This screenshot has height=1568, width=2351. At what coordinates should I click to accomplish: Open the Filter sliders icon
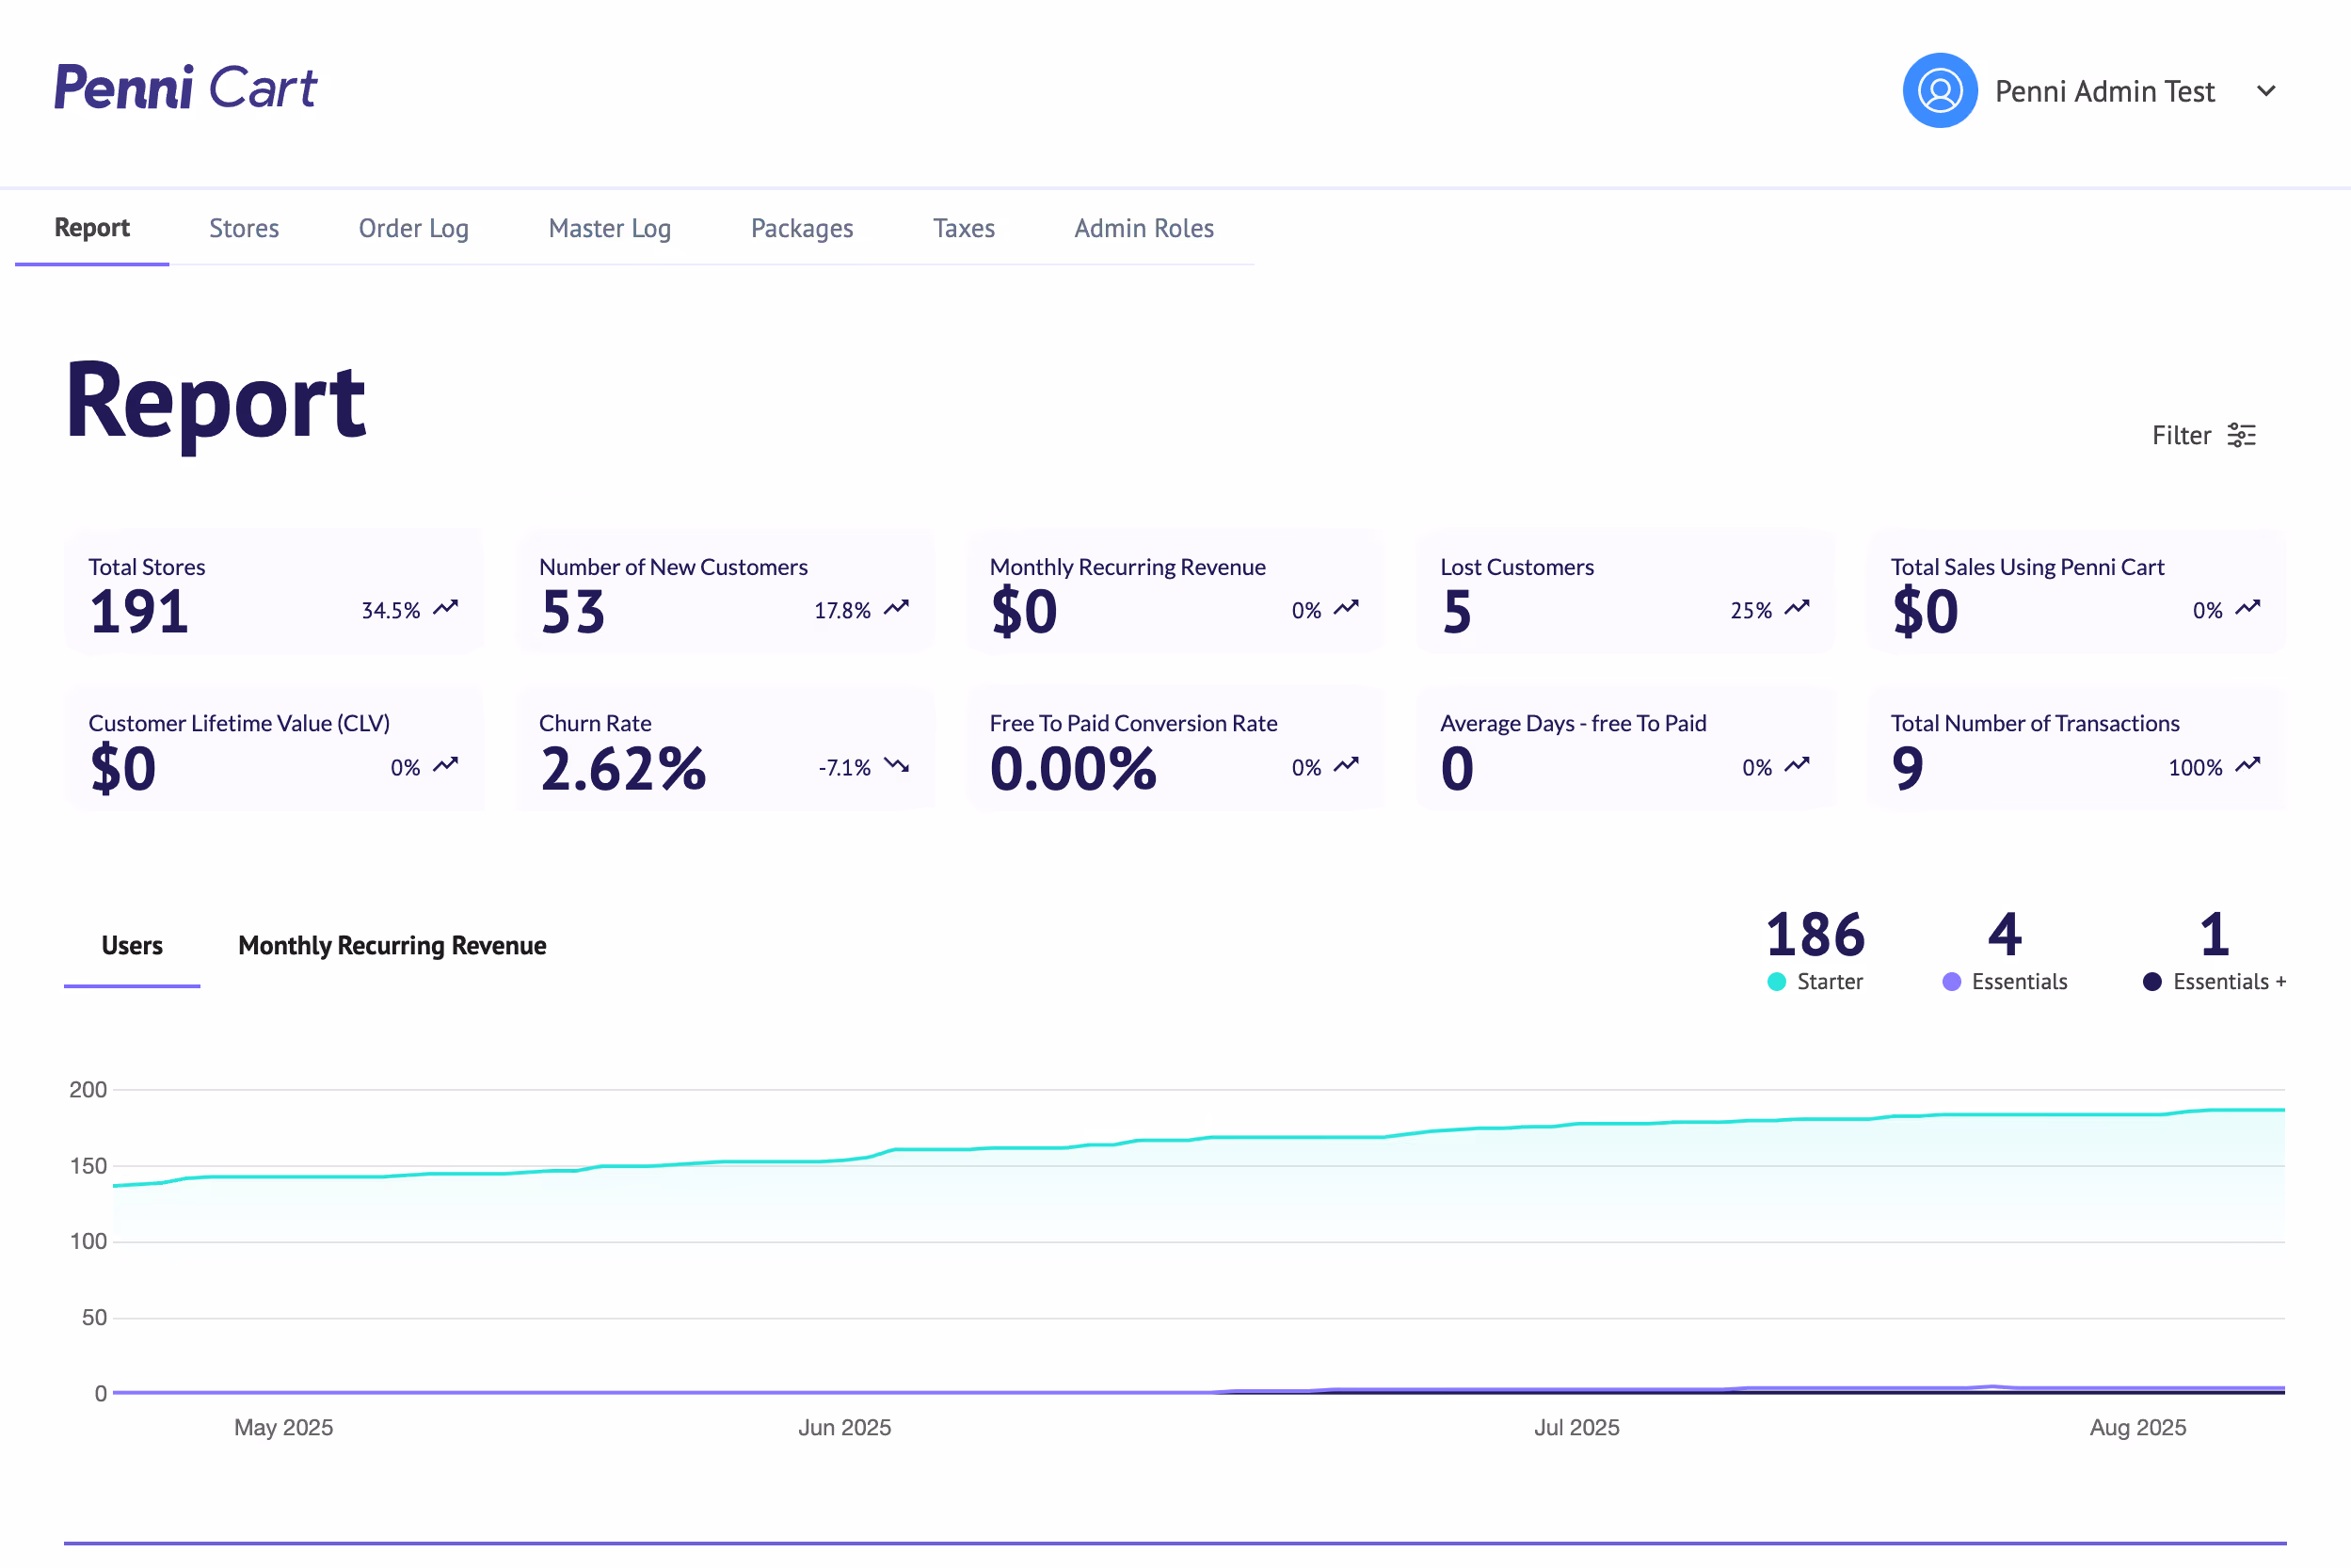pos(2242,435)
